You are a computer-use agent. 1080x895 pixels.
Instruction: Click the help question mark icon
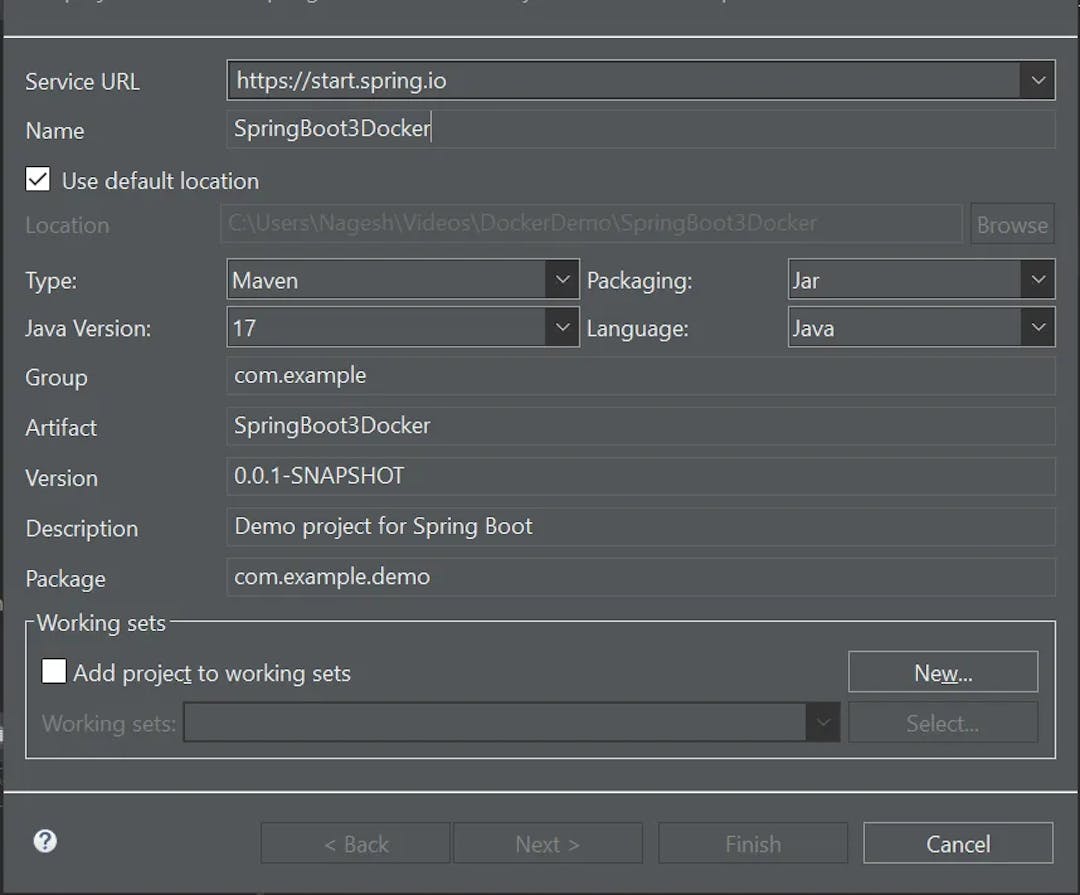(45, 841)
